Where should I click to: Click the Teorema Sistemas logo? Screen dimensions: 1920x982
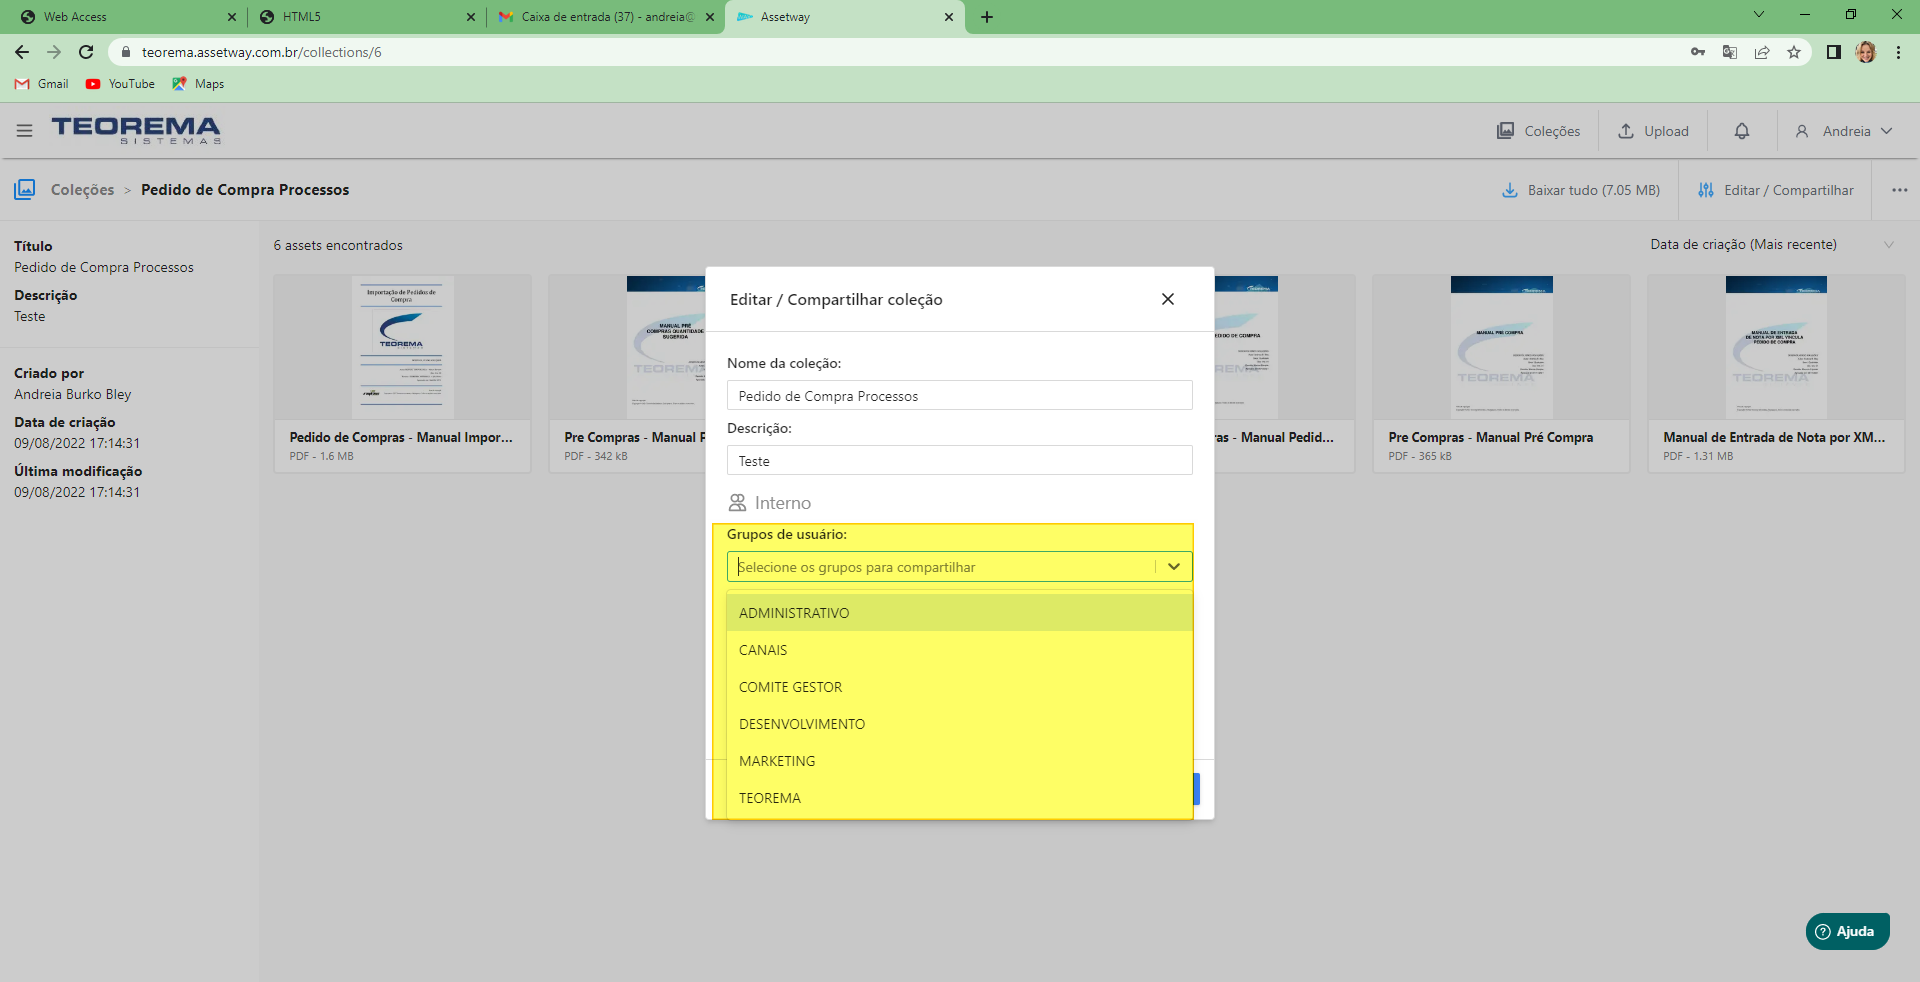136,130
